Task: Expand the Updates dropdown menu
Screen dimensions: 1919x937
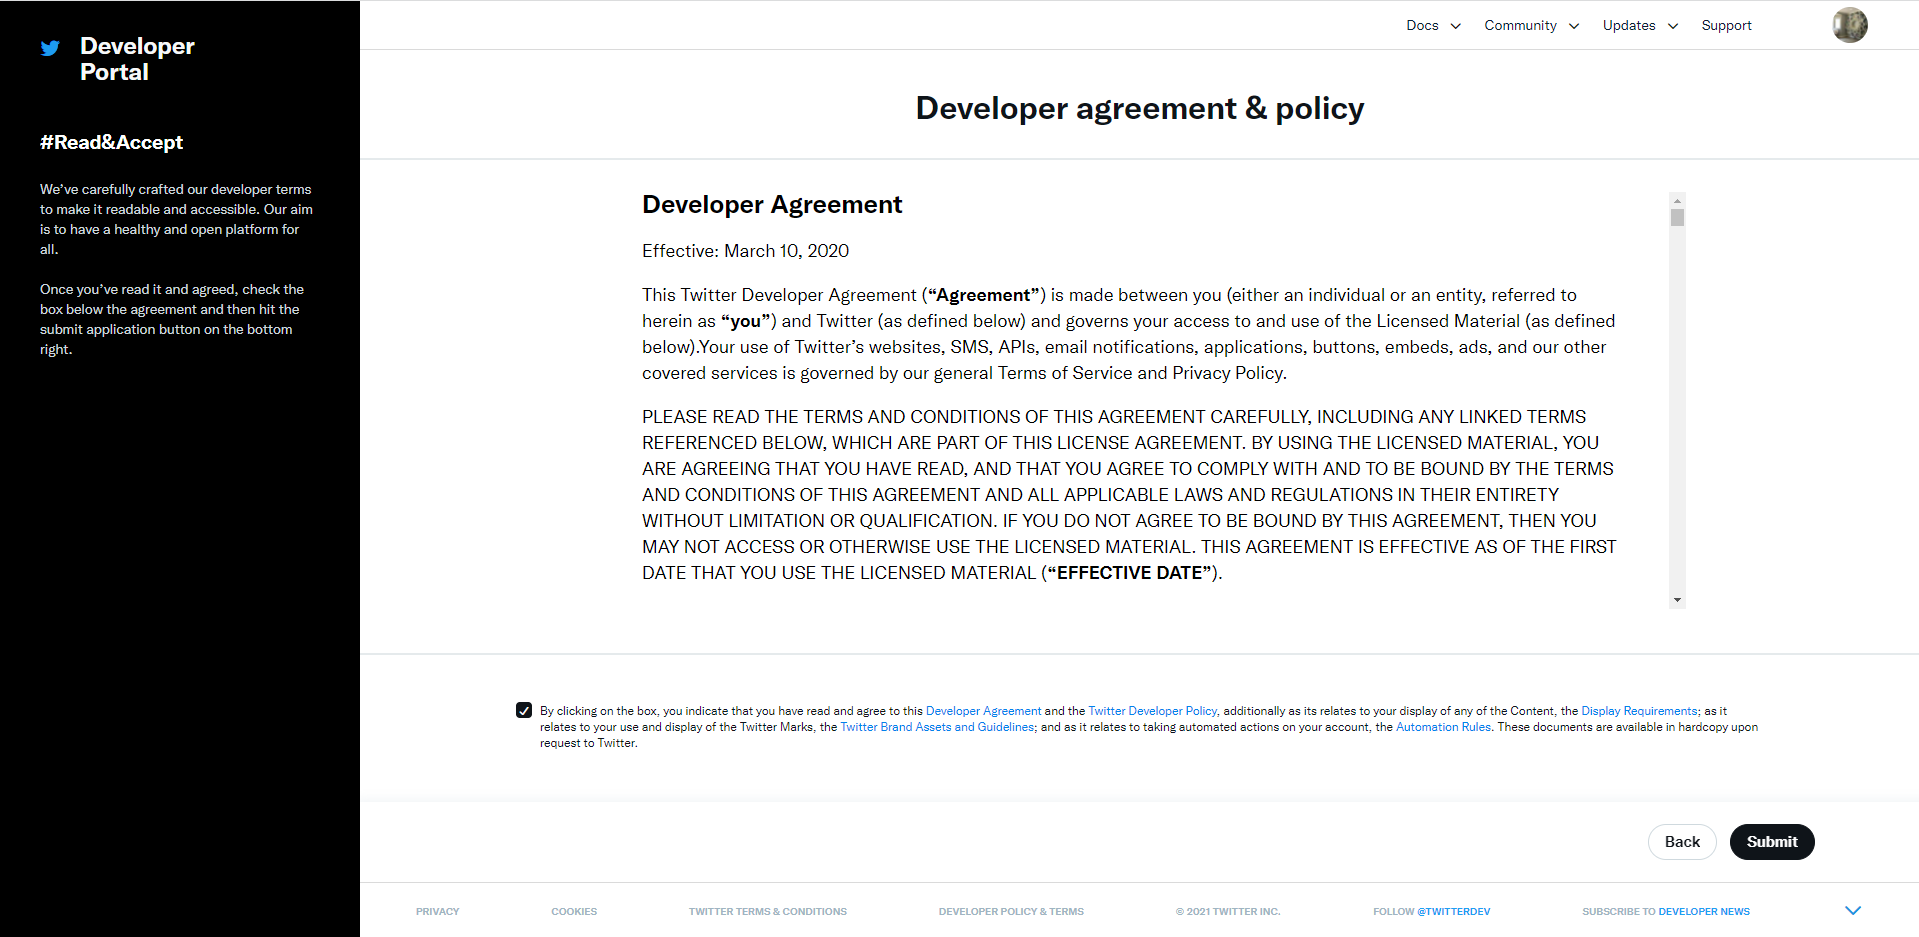Action: point(1640,25)
